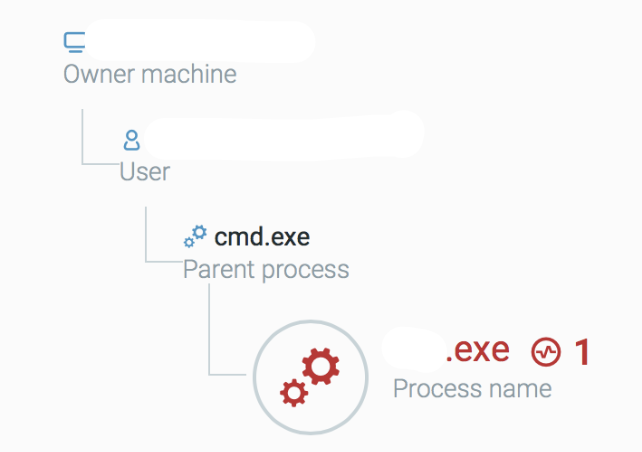Select the red .exe process name
This screenshot has height=452, width=642.
pyautogui.click(x=477, y=350)
